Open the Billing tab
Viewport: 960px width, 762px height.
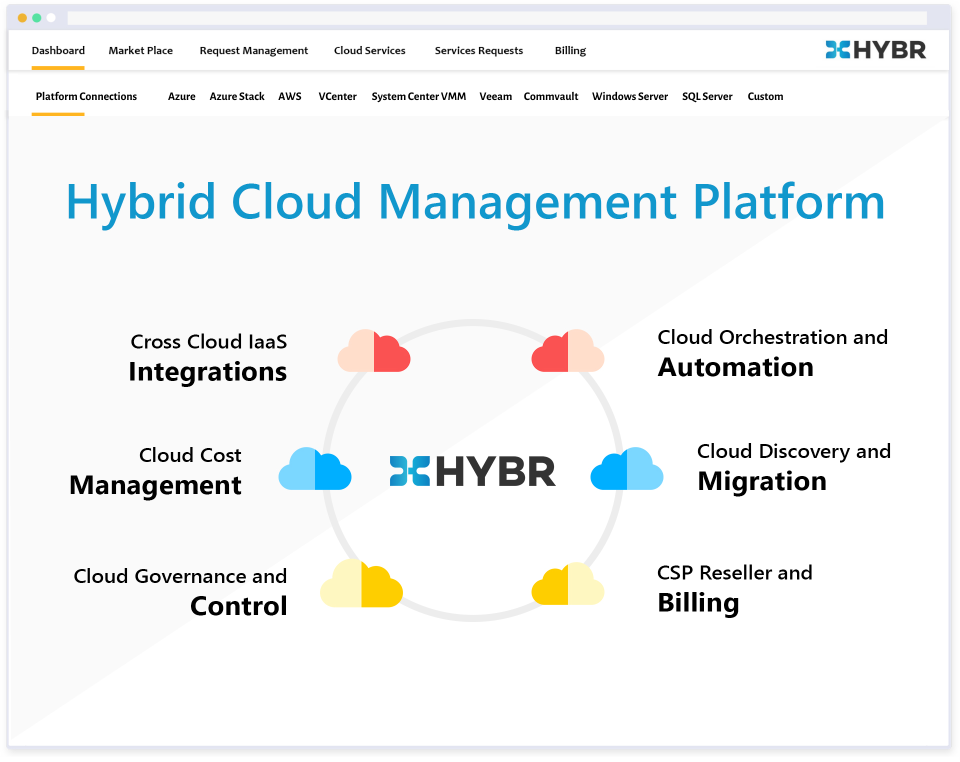click(570, 50)
